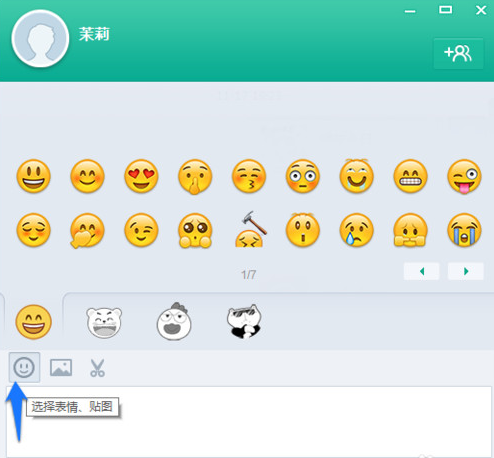
Task: Insert the pitiful hands-clasped emoji
Action: (410, 230)
